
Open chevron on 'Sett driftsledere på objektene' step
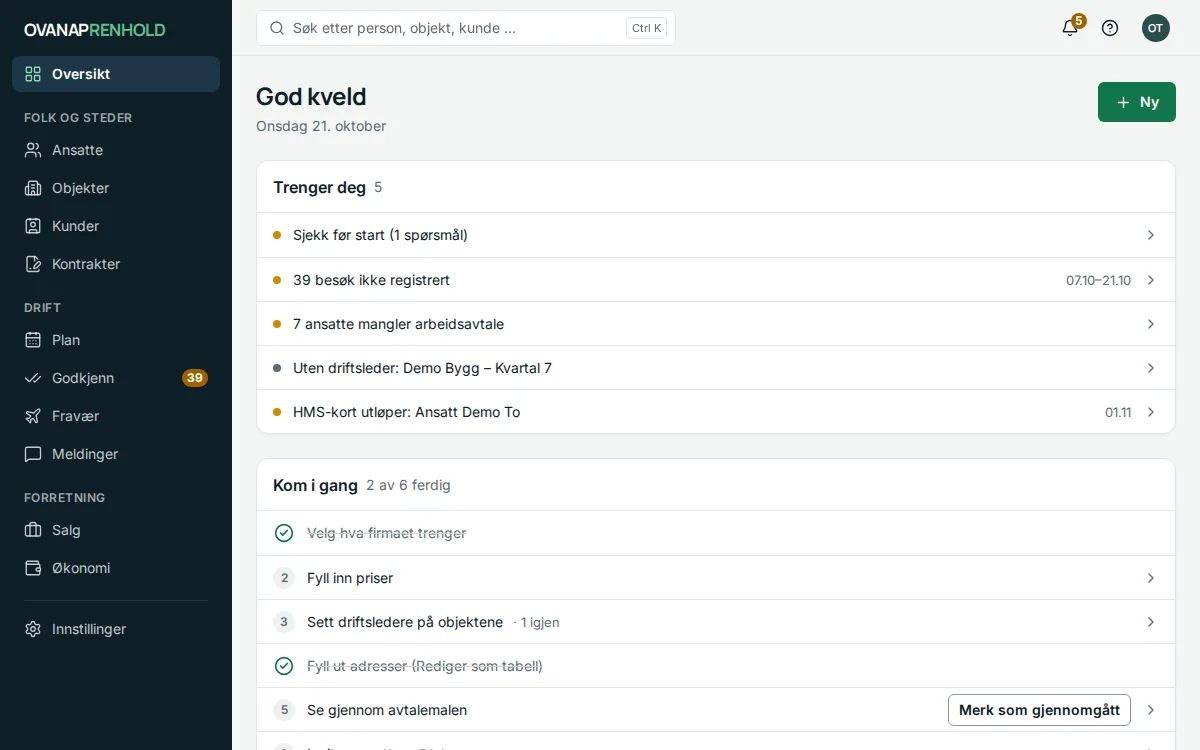(1151, 622)
